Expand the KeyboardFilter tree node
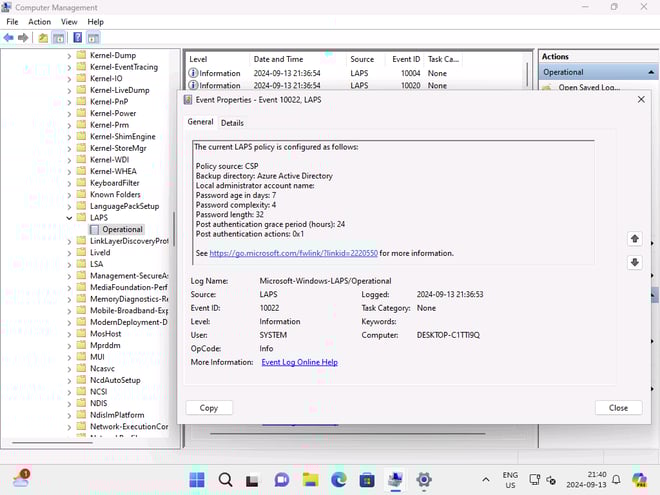 point(69,183)
